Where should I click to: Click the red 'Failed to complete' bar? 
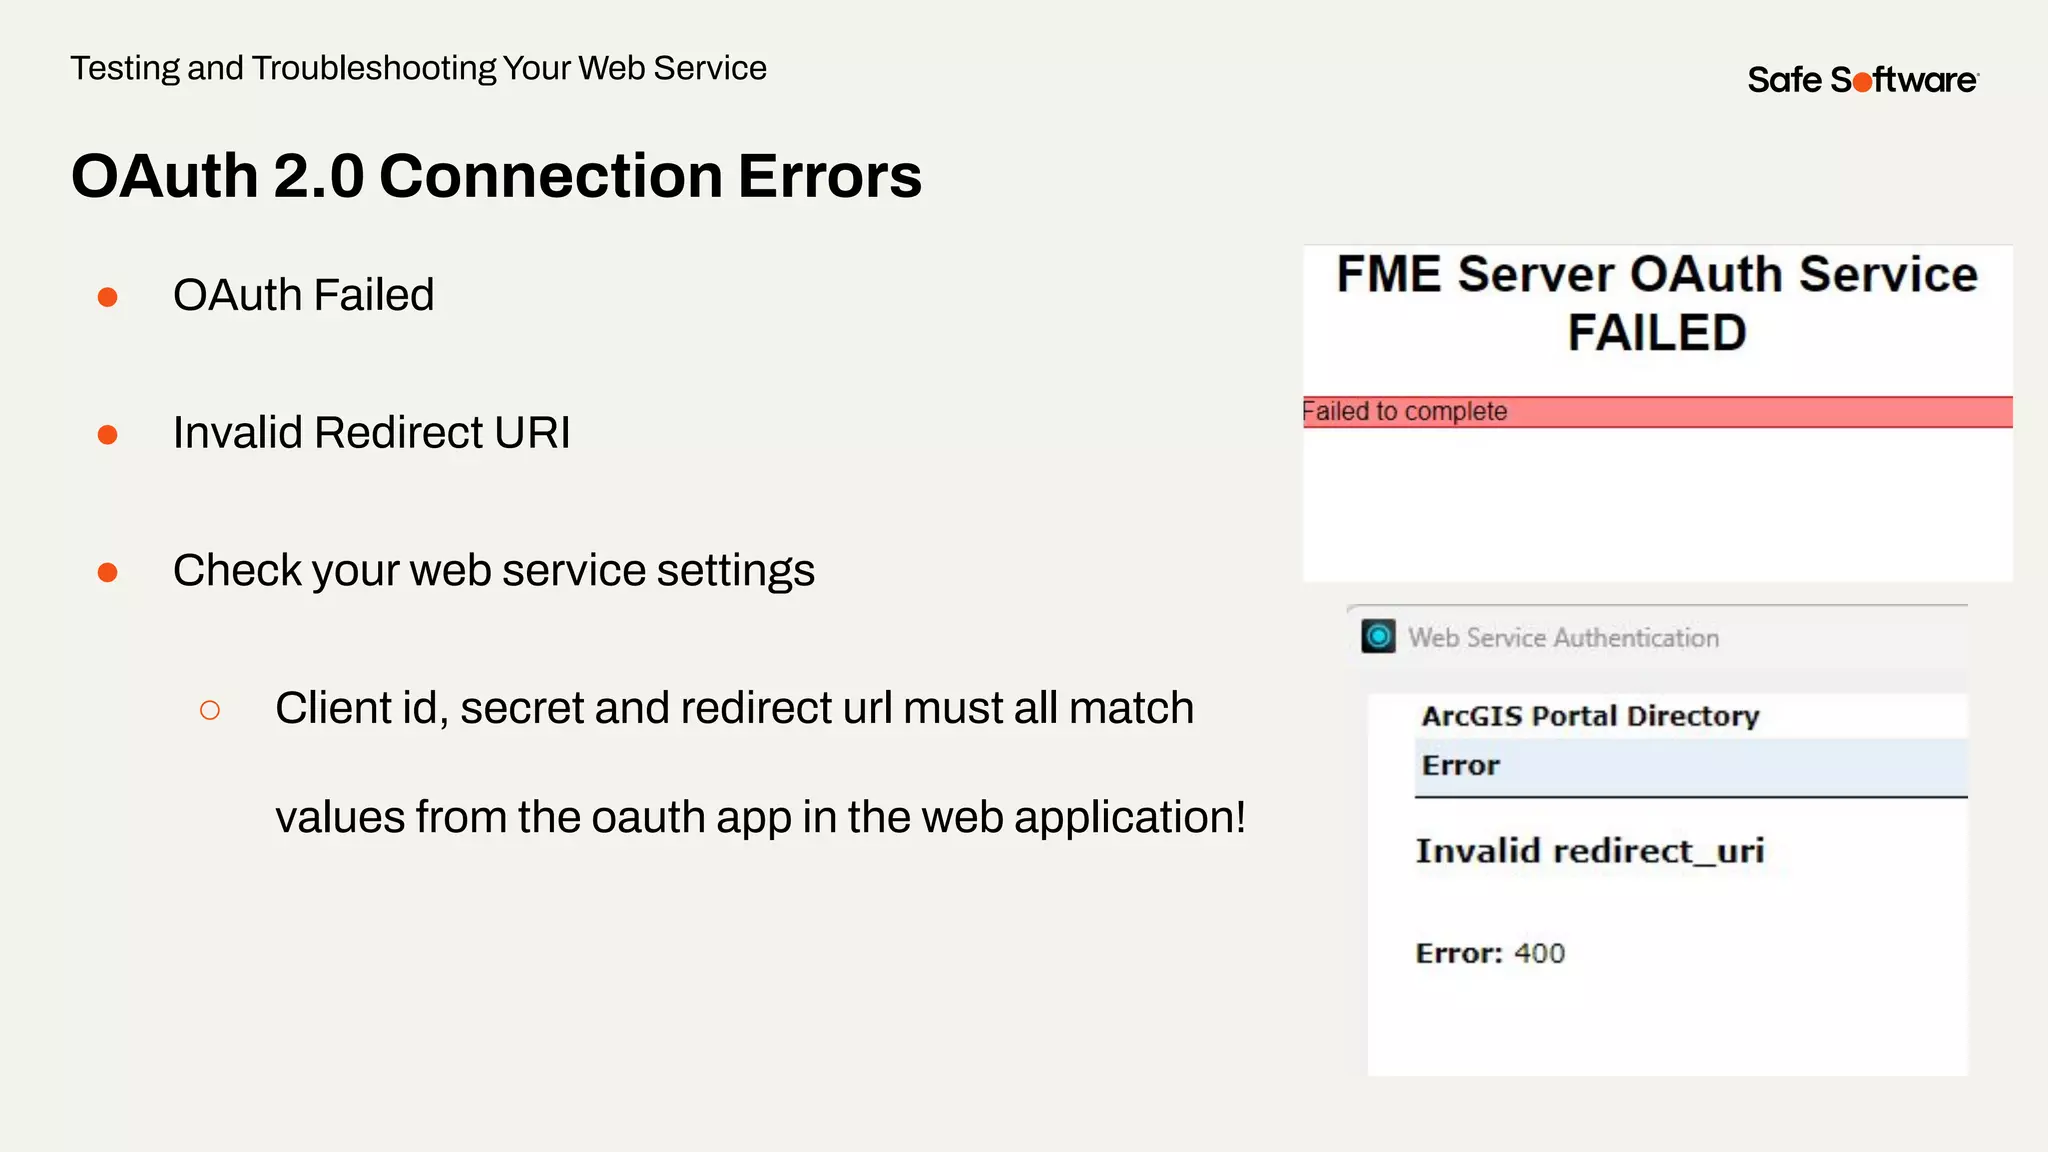pyautogui.click(x=1657, y=412)
